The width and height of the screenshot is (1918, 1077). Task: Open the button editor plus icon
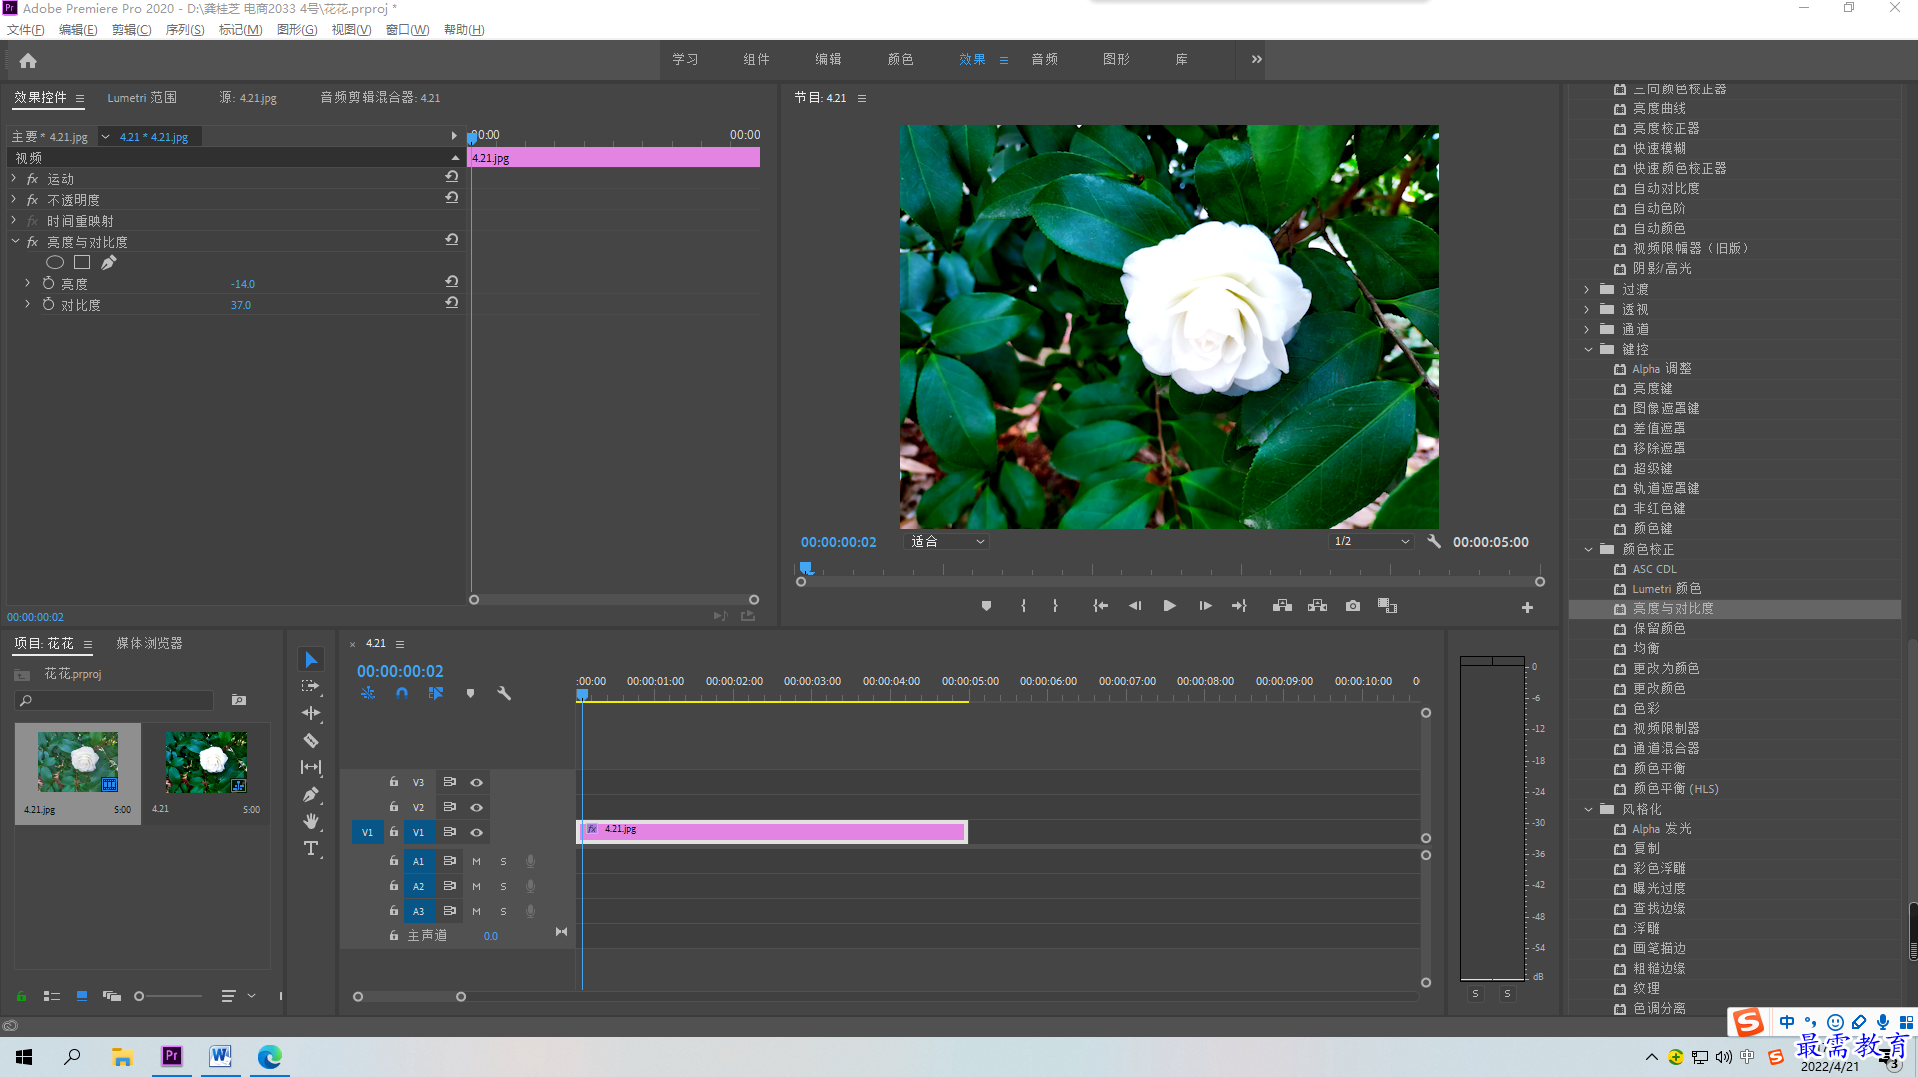1527,607
